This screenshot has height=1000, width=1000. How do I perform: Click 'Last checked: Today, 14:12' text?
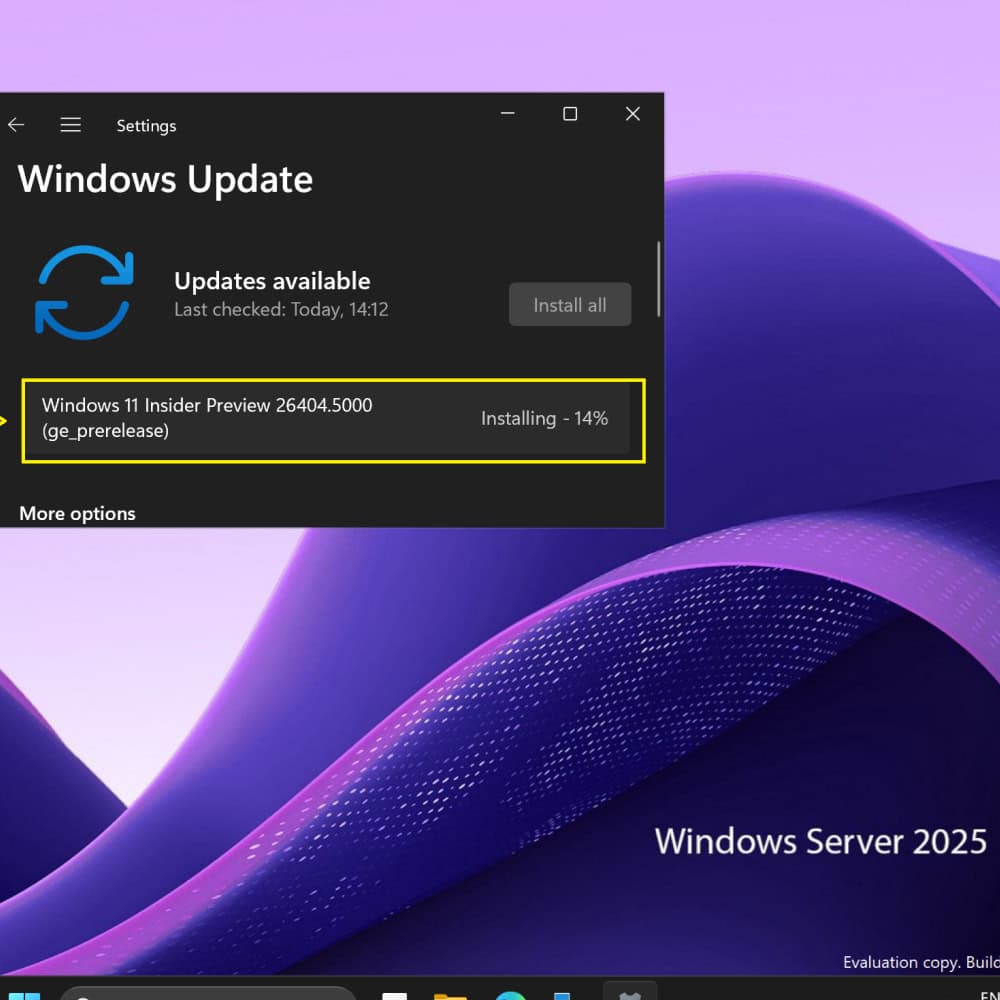281,310
